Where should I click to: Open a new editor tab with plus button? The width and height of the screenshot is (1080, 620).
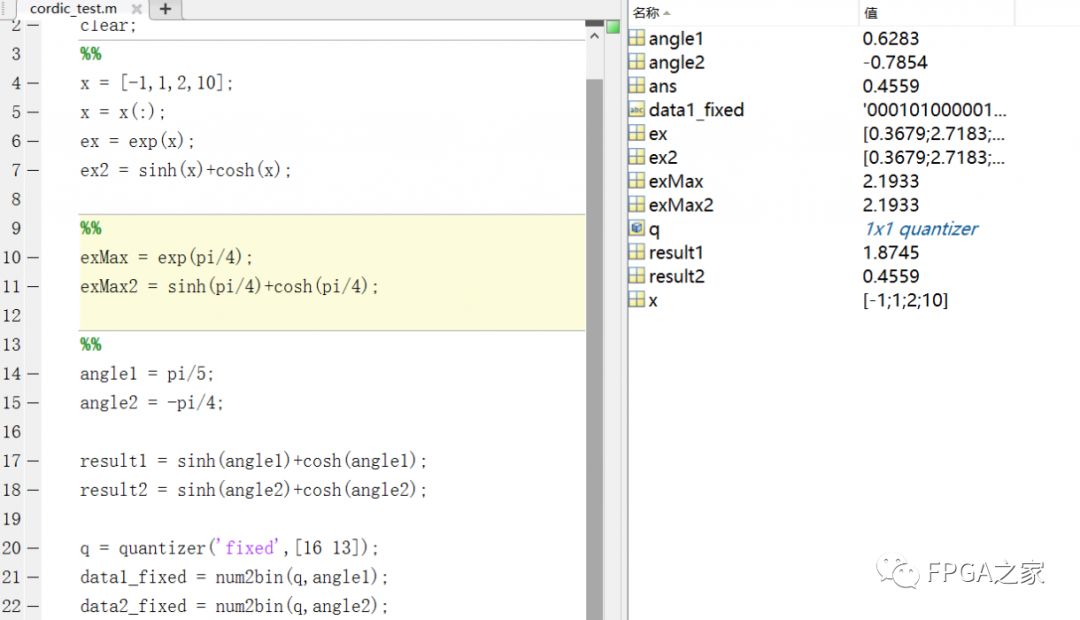pyautogui.click(x=165, y=9)
